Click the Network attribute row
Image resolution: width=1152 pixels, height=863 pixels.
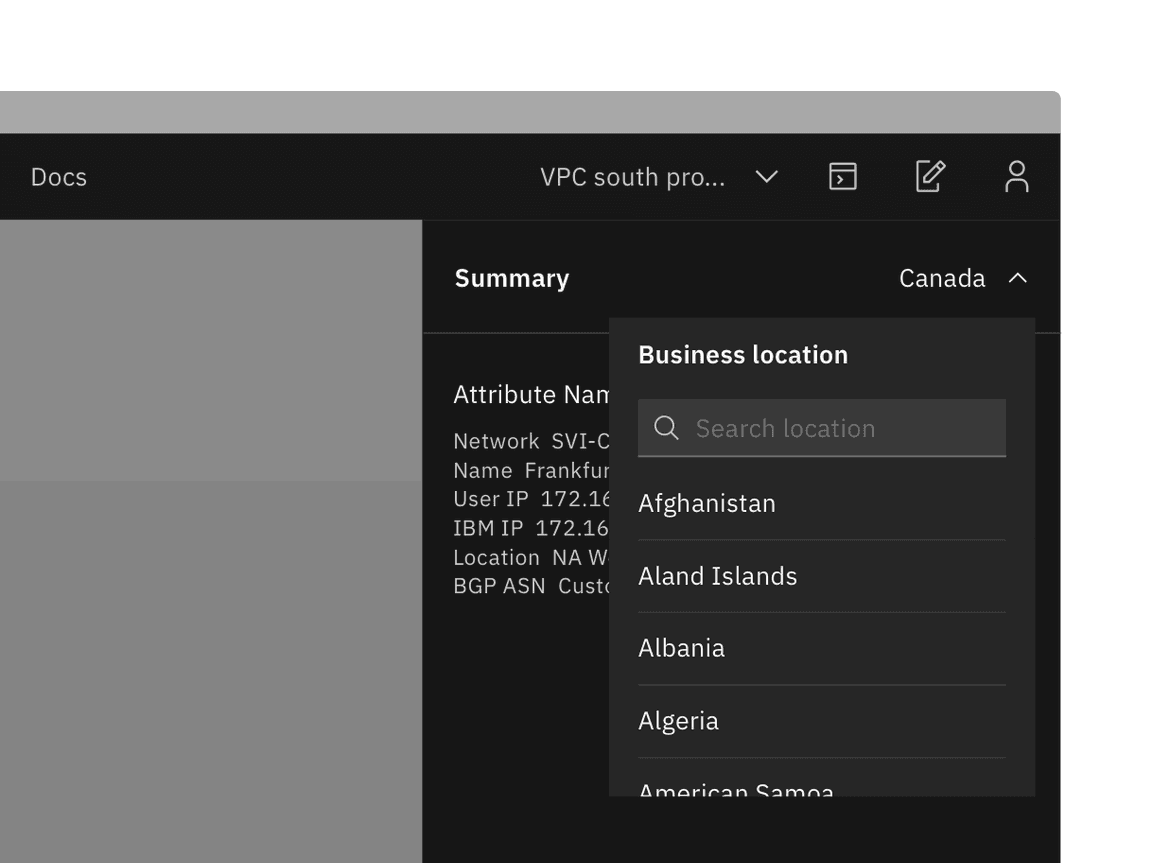tap(530, 441)
